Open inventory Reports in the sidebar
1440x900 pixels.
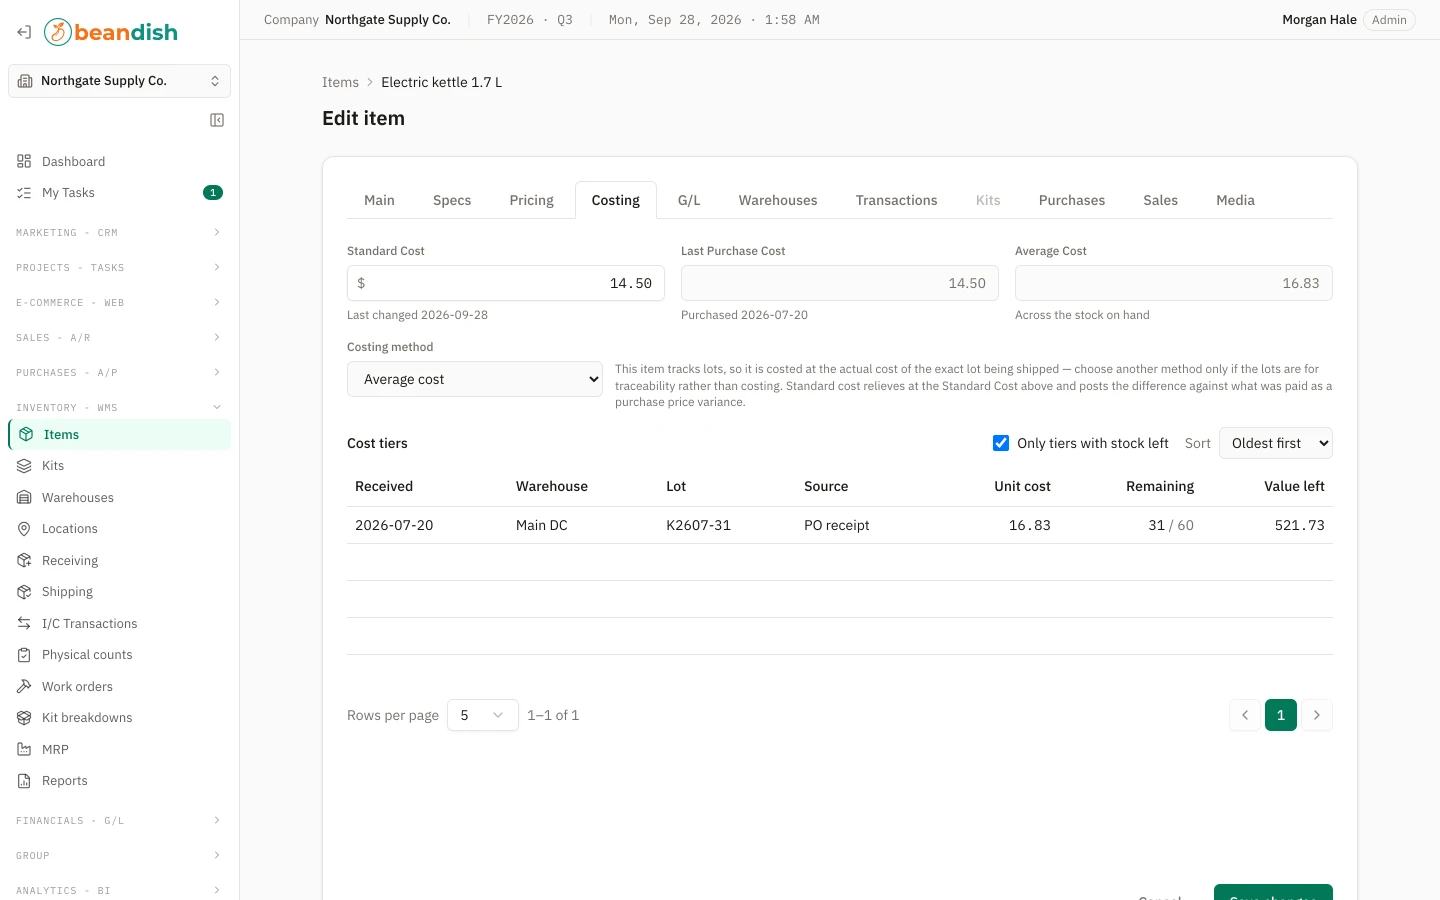click(119, 781)
